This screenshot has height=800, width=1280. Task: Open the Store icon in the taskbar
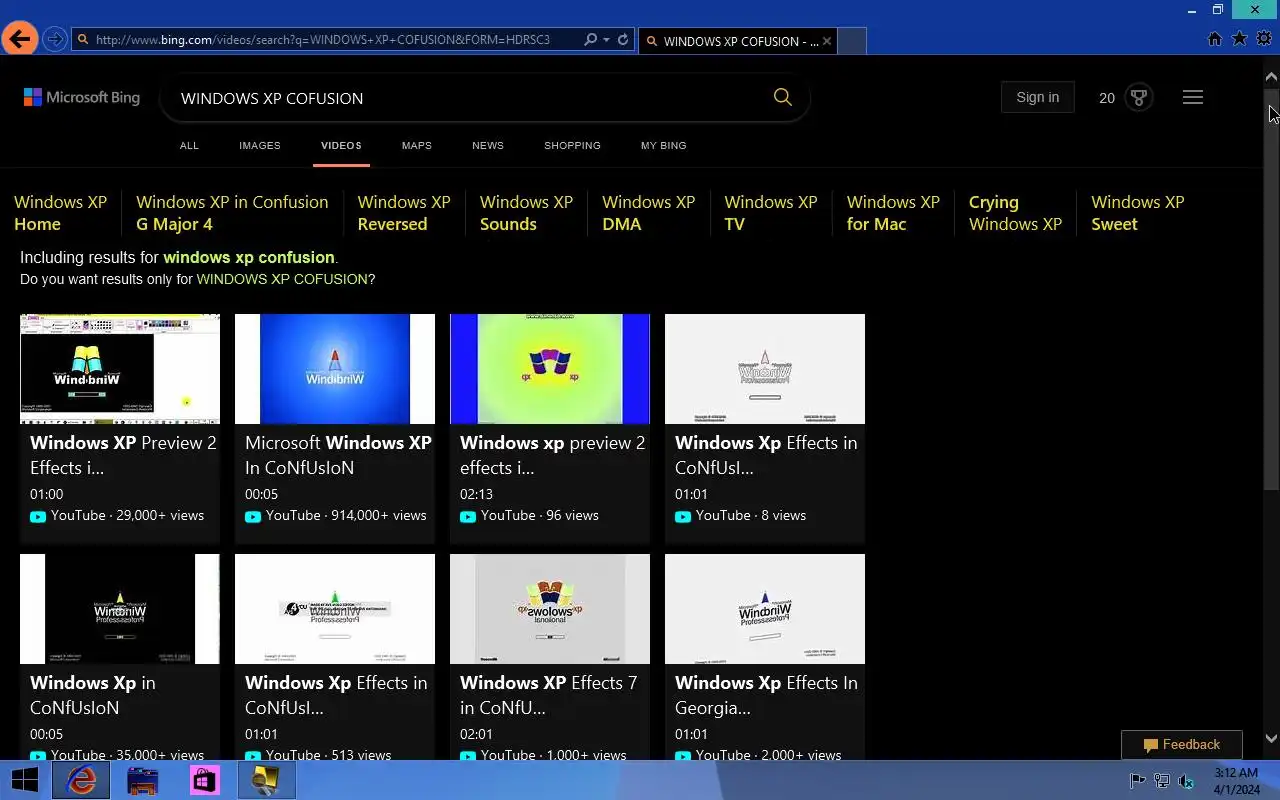204,780
